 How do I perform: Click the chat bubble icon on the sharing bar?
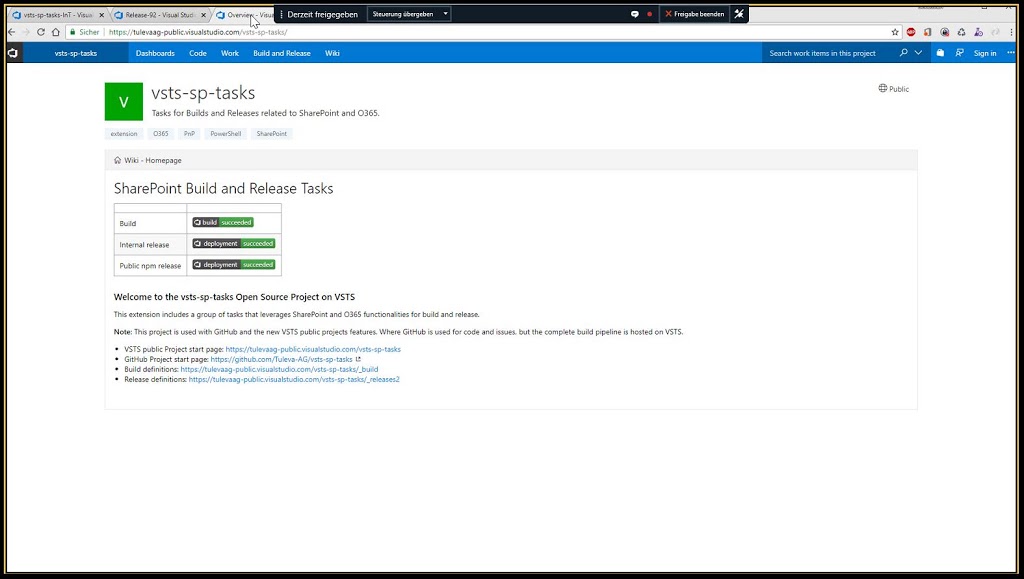coord(635,14)
